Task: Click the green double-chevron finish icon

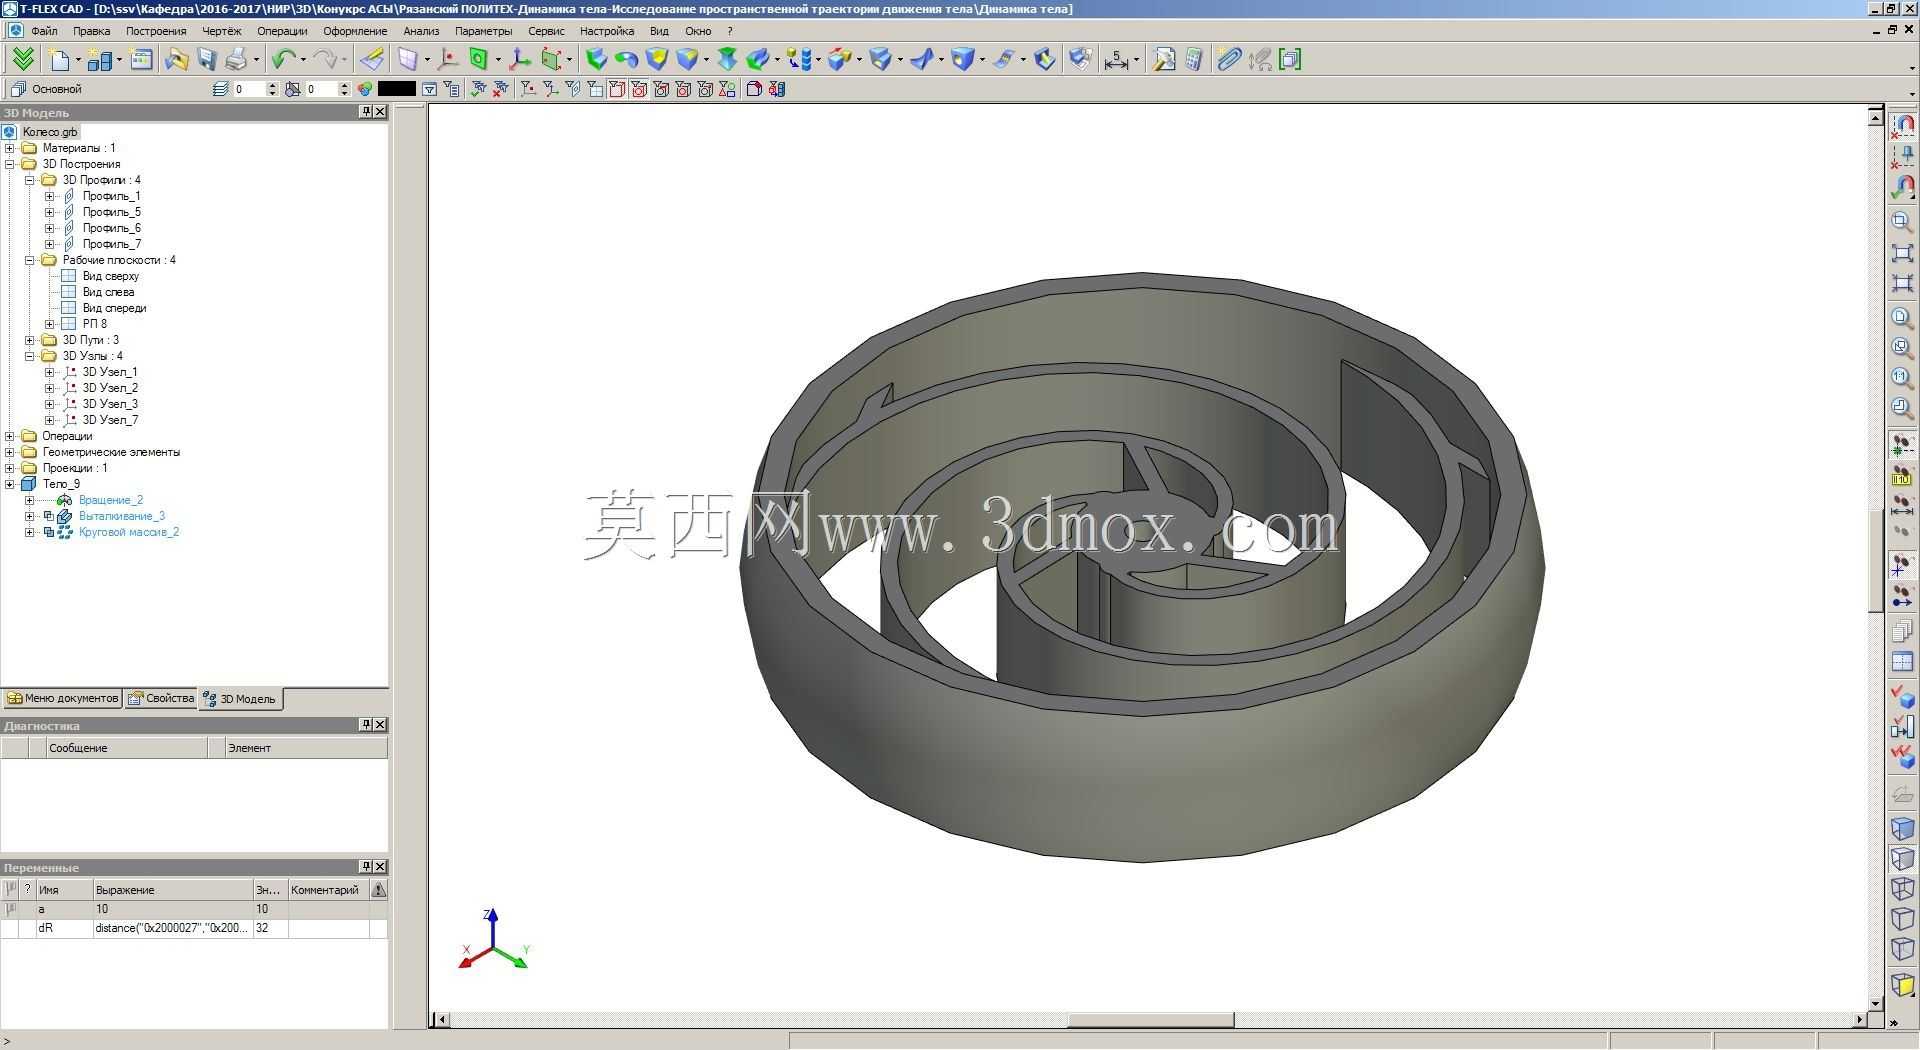Action: click(x=23, y=59)
